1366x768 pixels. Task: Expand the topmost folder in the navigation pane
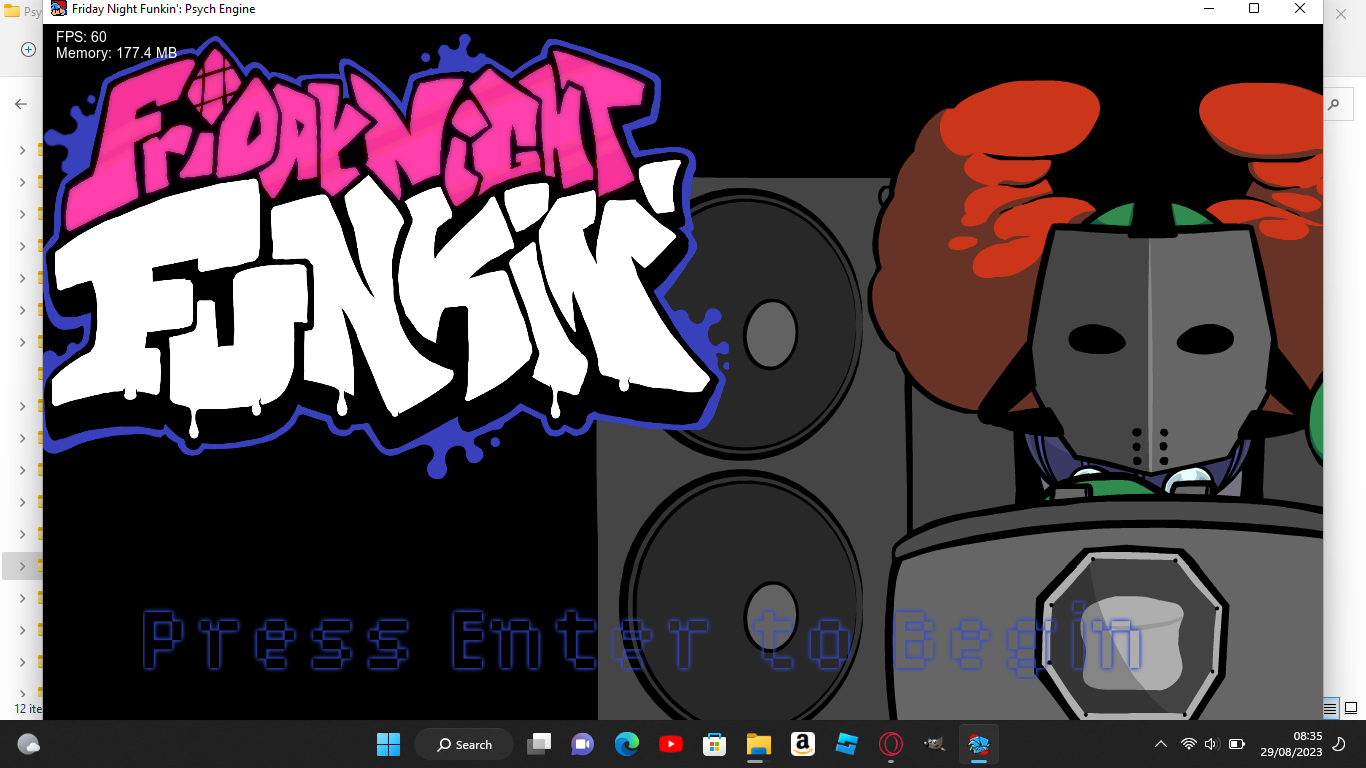(22, 150)
